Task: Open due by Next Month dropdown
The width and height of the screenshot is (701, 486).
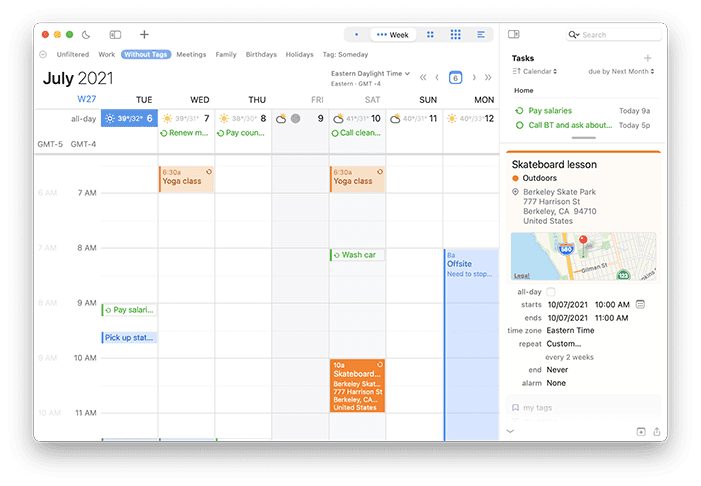Action: pyautogui.click(x=621, y=72)
